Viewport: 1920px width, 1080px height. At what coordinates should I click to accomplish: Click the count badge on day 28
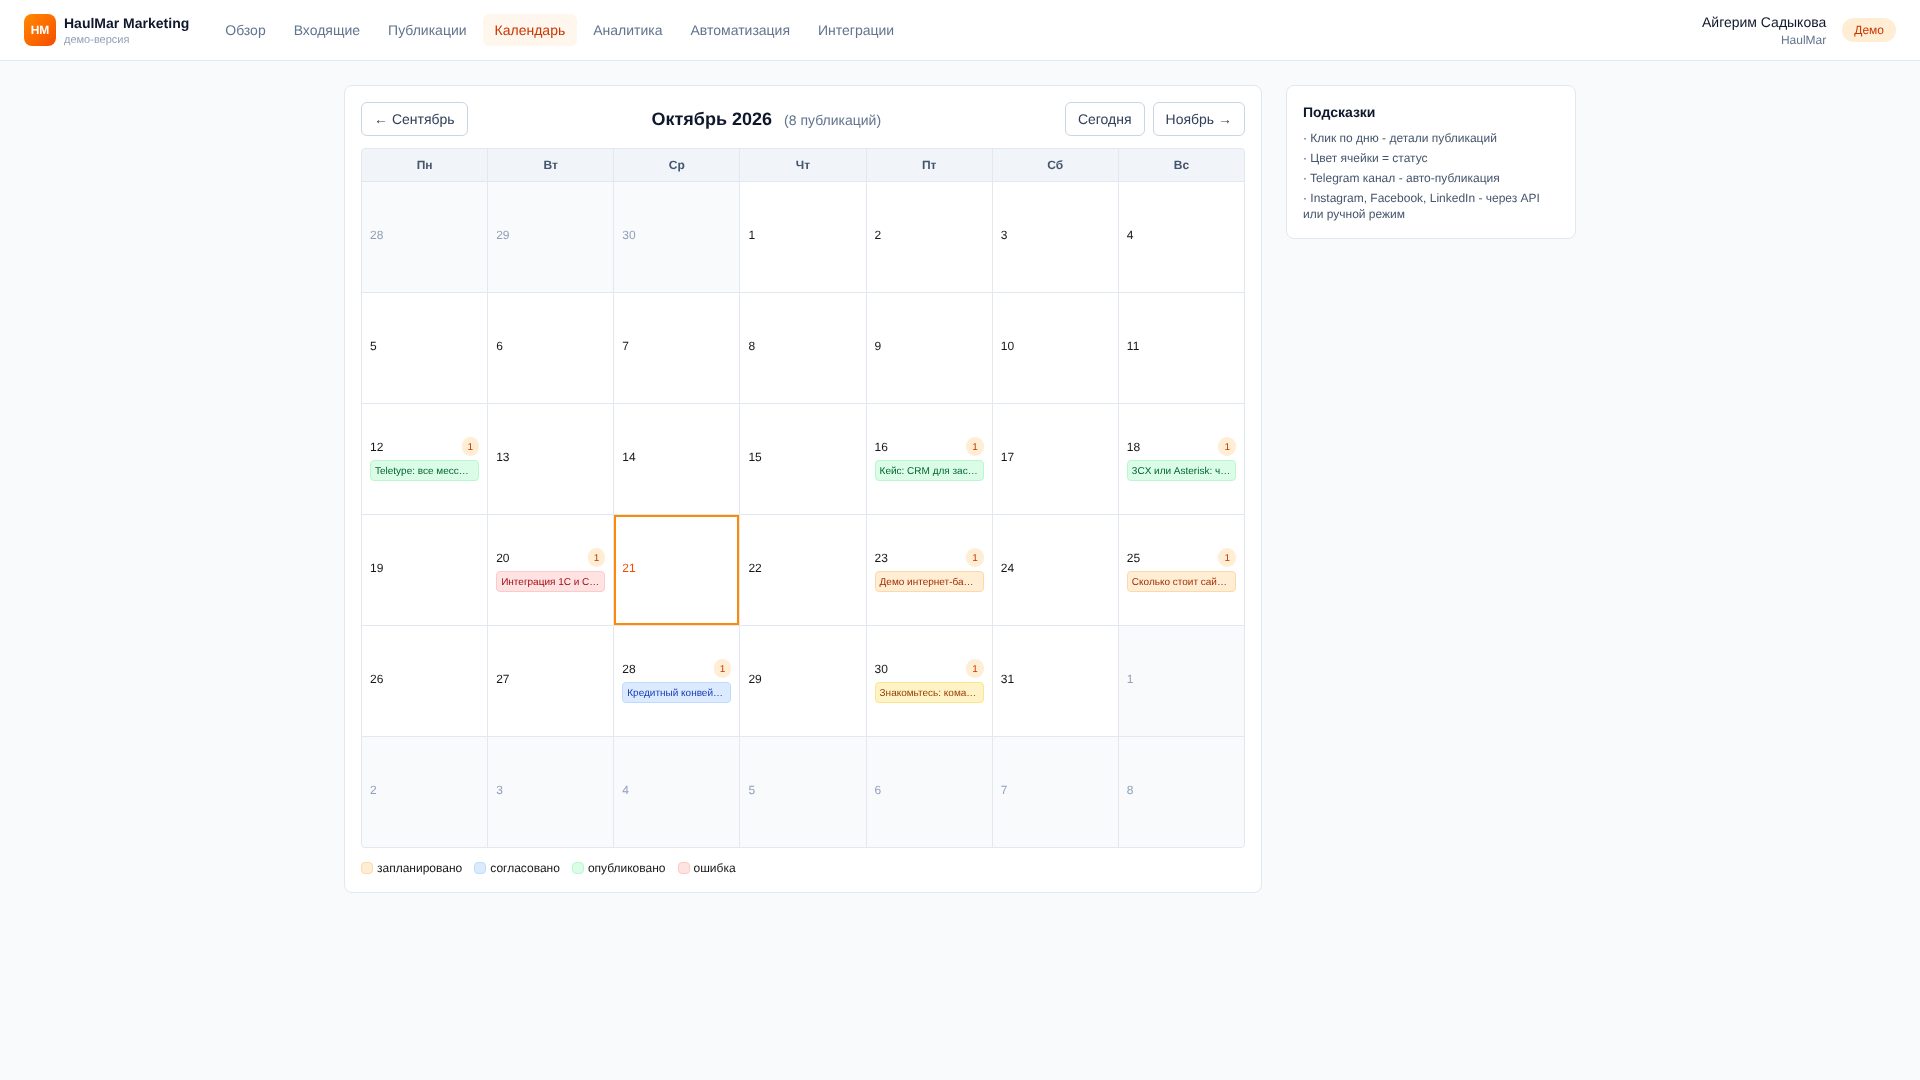pos(722,668)
